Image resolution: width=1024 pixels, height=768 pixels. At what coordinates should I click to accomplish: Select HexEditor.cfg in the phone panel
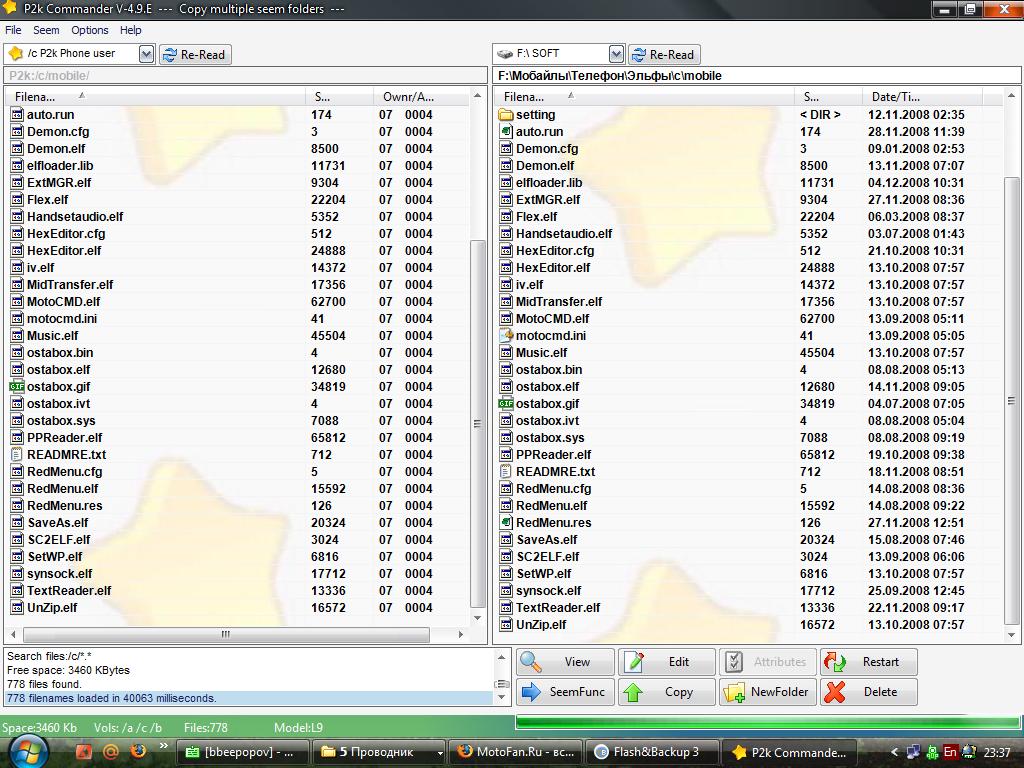tap(65, 234)
